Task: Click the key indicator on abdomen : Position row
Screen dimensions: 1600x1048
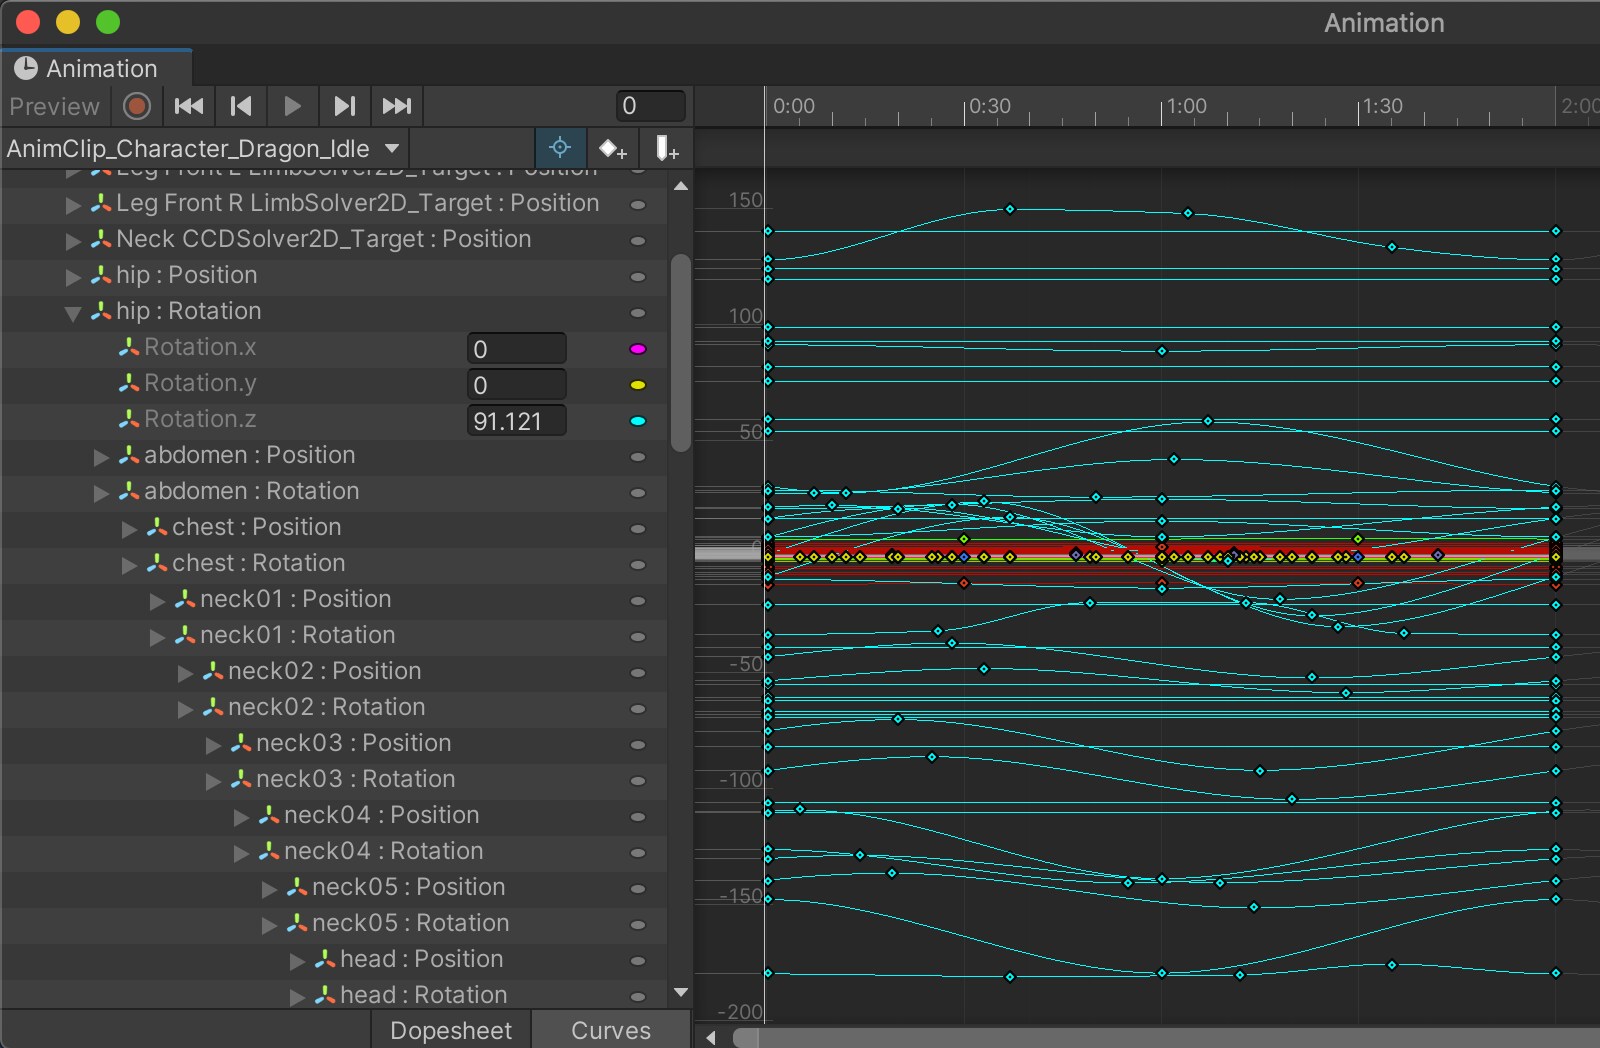Action: coord(638,457)
